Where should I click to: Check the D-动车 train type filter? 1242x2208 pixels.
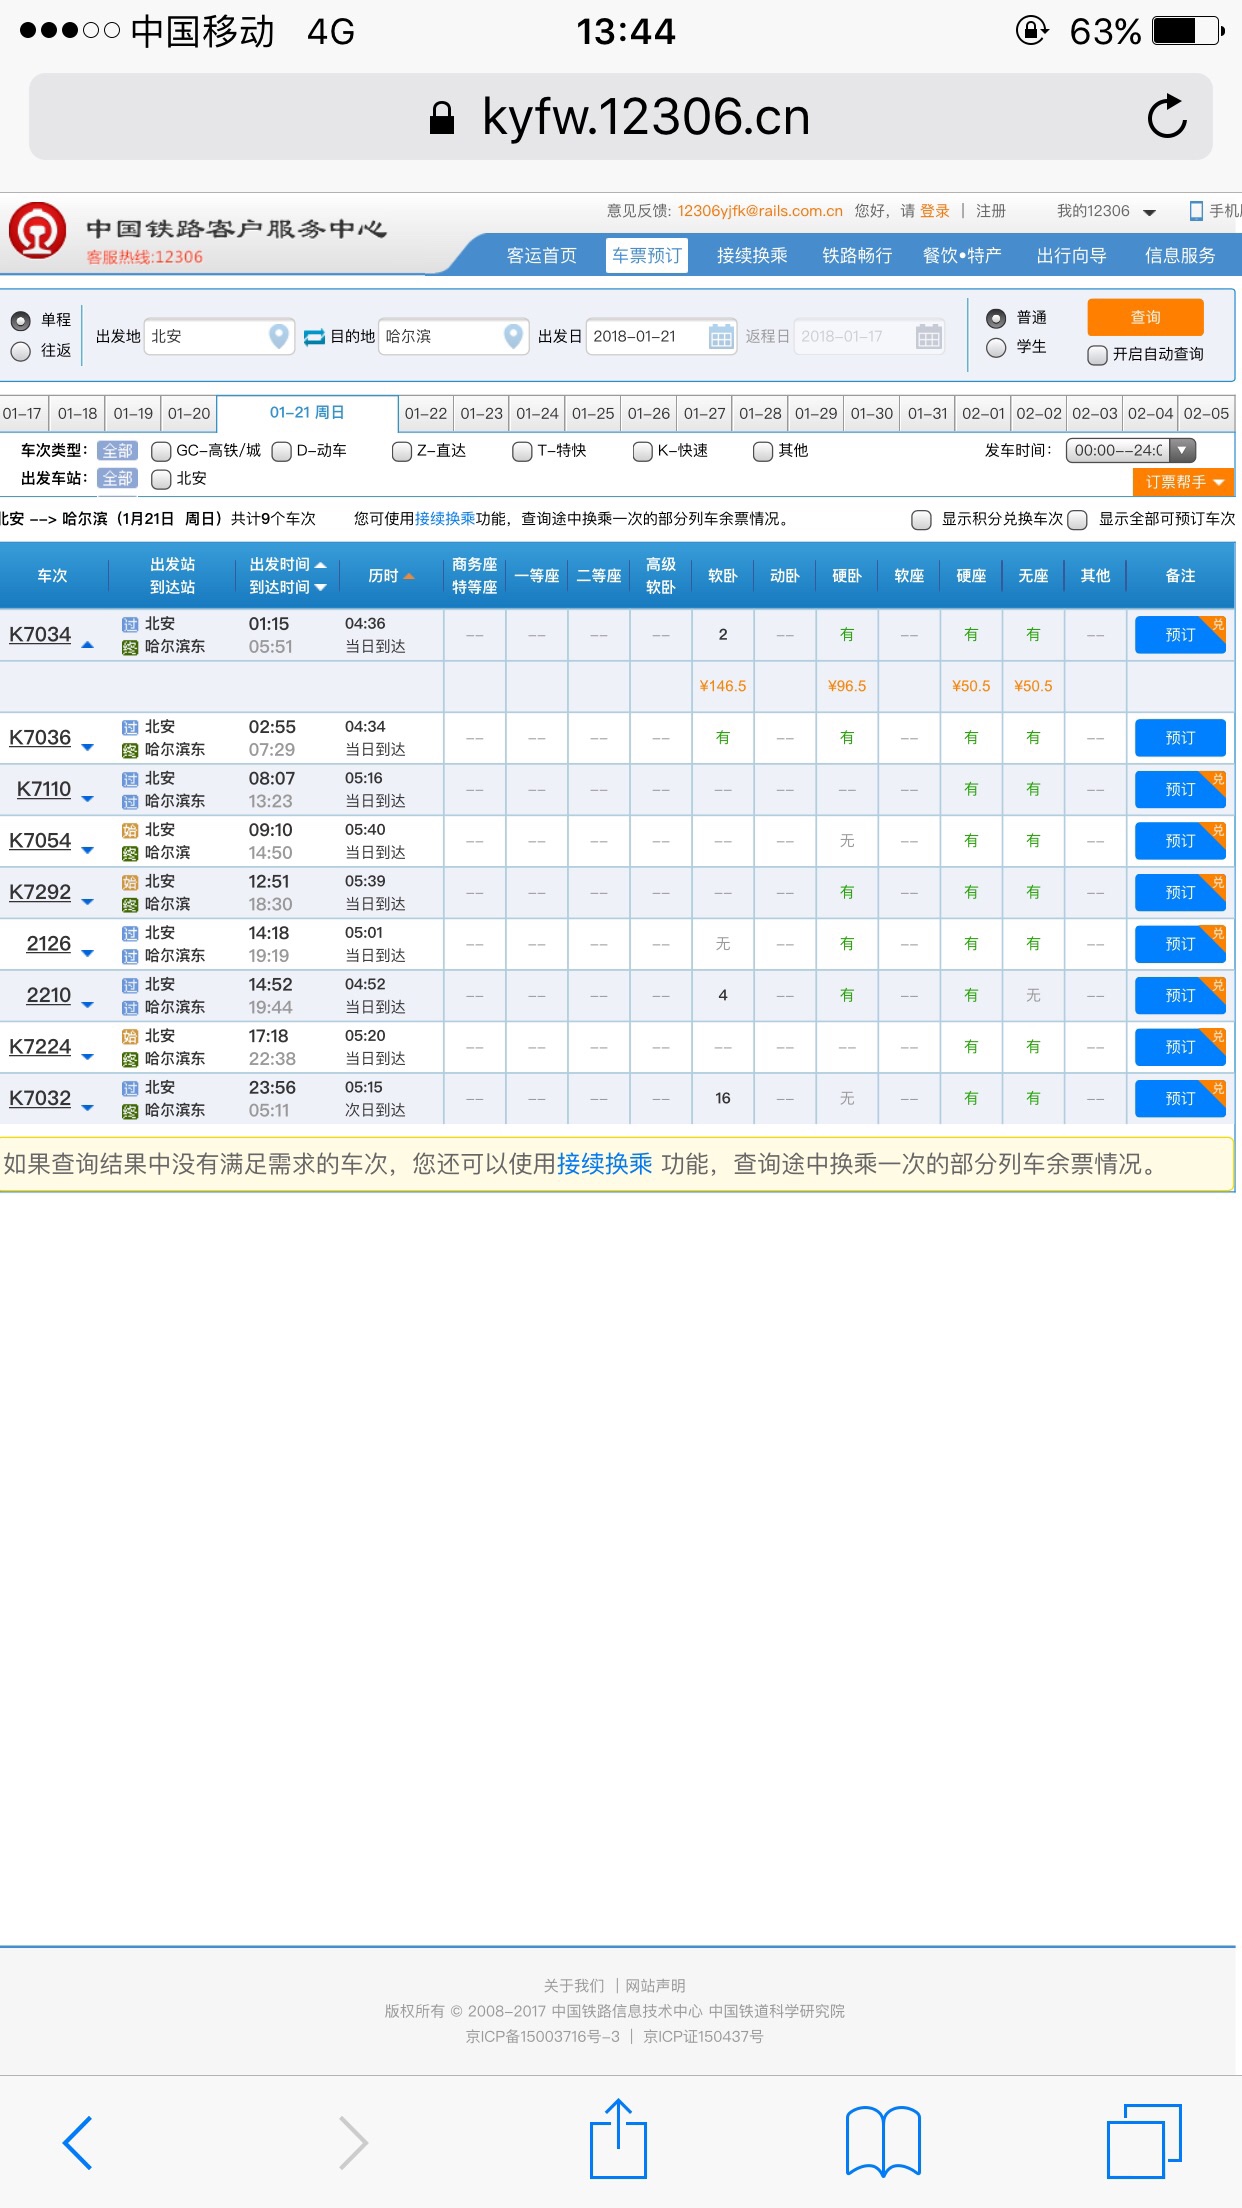281,452
